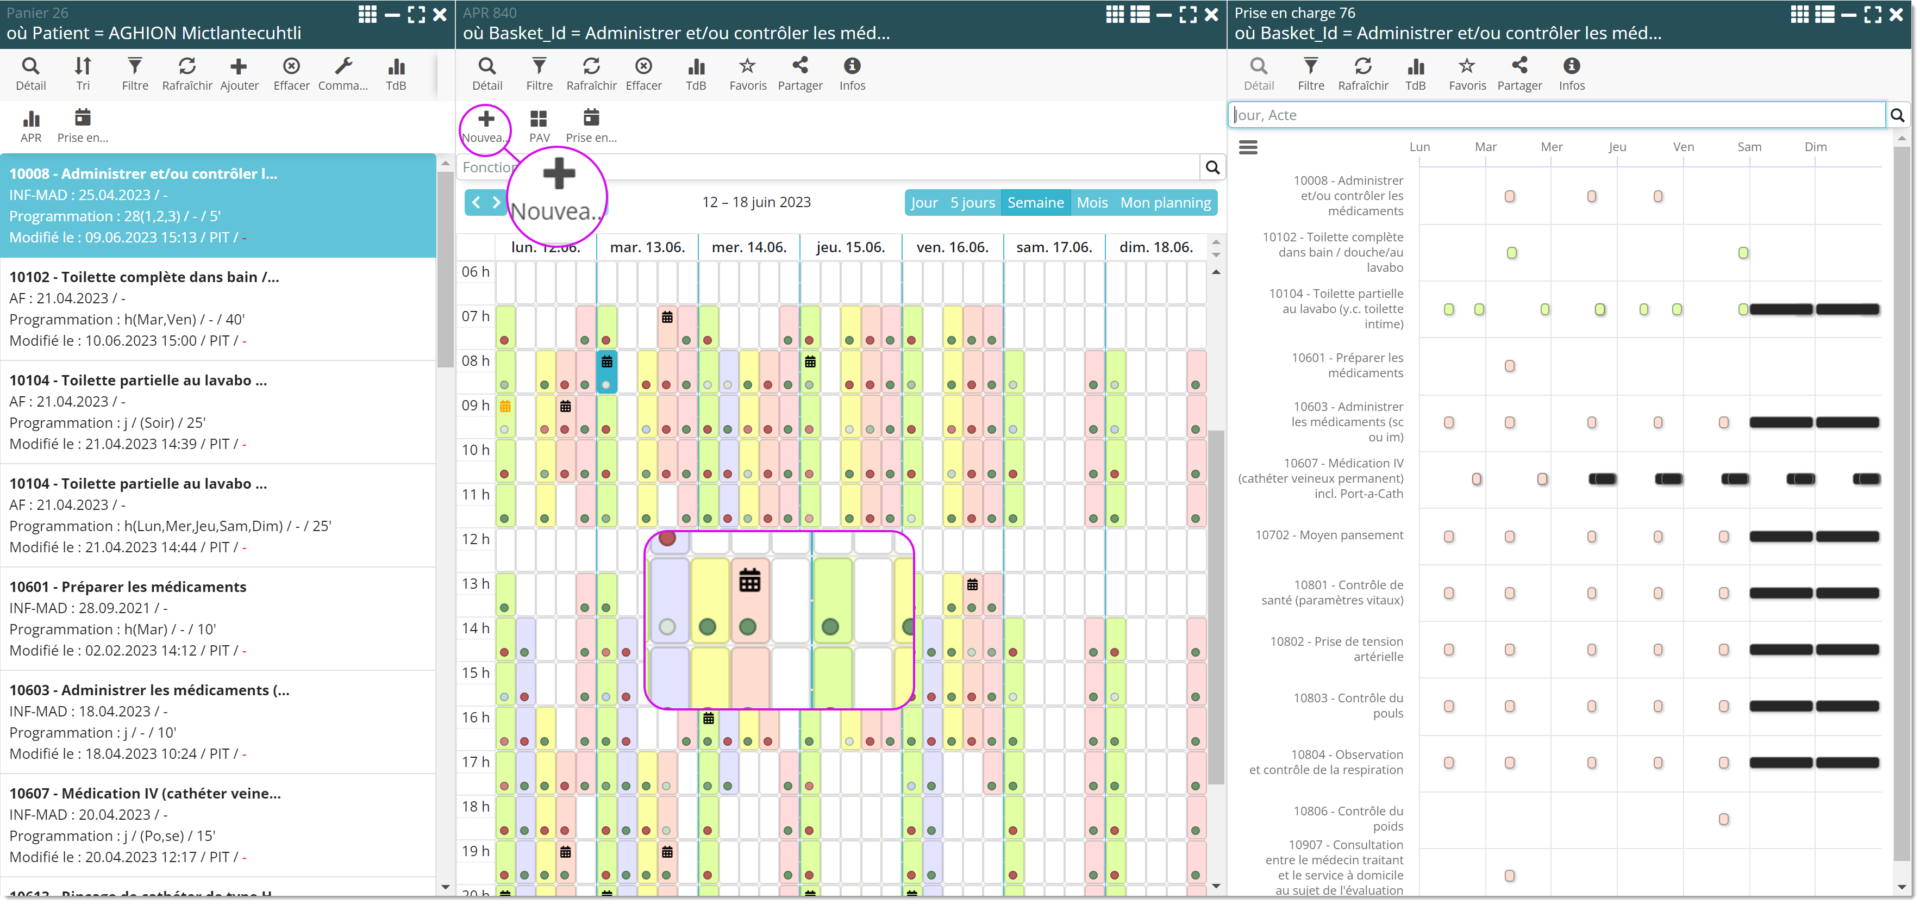Switch calendar to Mois view
The image size is (1920, 904).
coord(1092,203)
